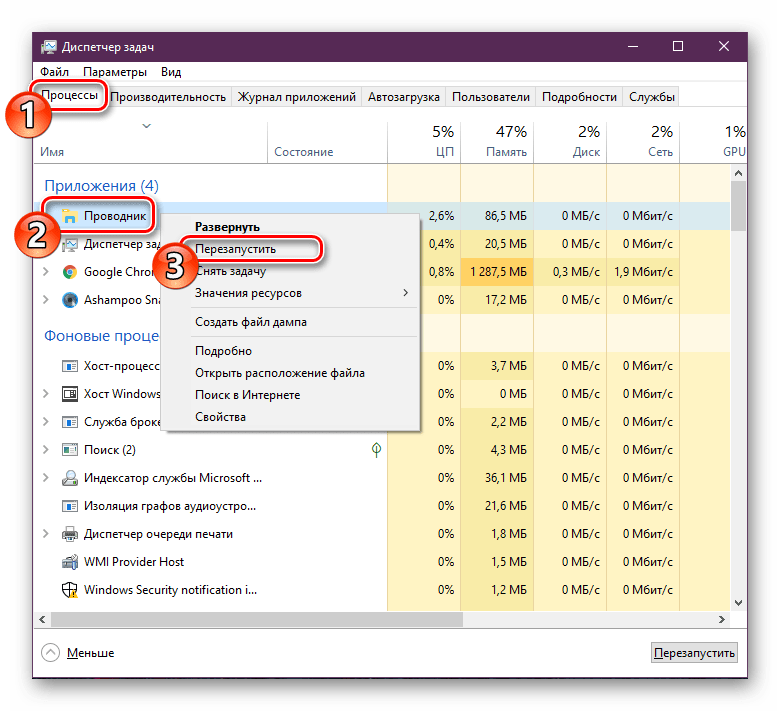Screen dimensions: 780x711
Task: Expand the Диспетчер очереди печати group
Action: point(46,534)
